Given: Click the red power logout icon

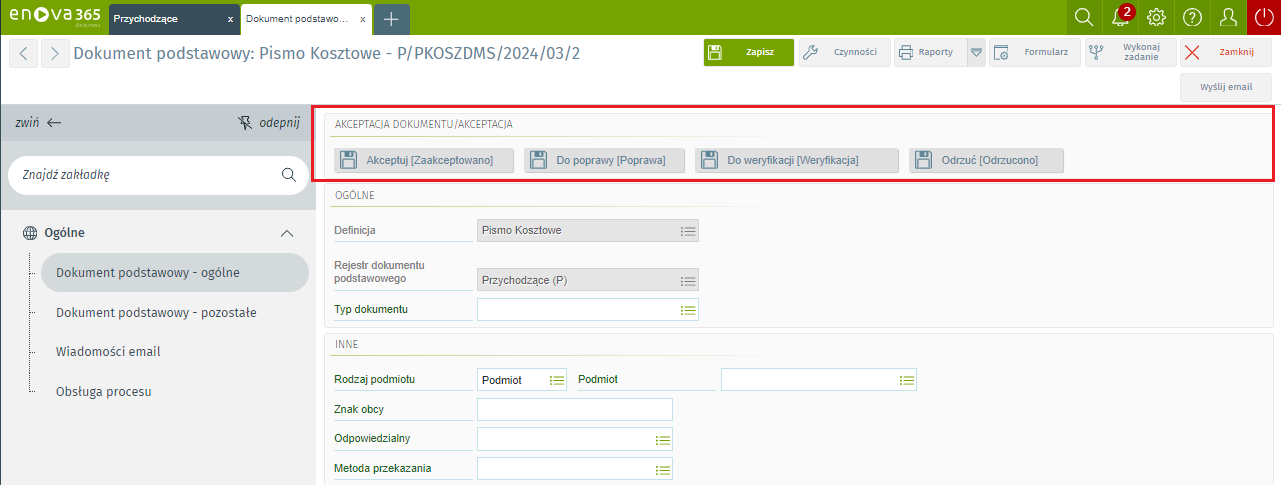Looking at the screenshot, I should pyautogui.click(x=1263, y=17).
